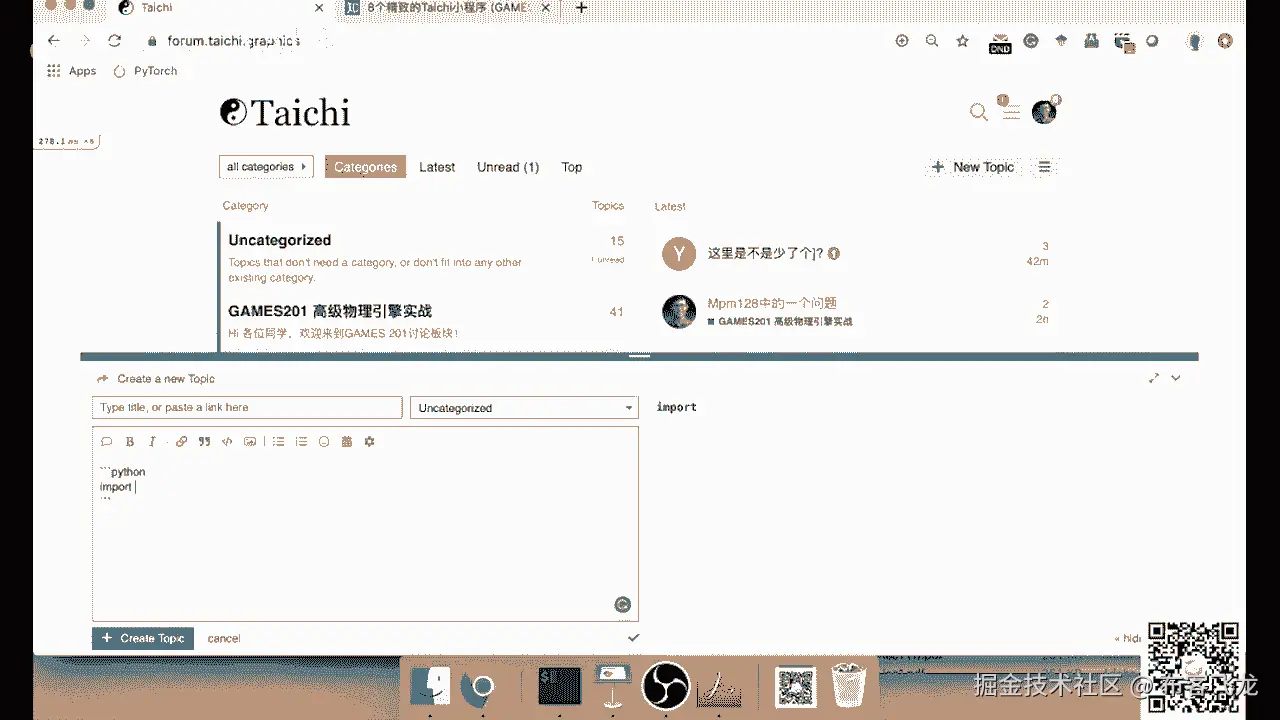
Task: Click the zoom out magnifier in address bar
Action: tap(932, 41)
